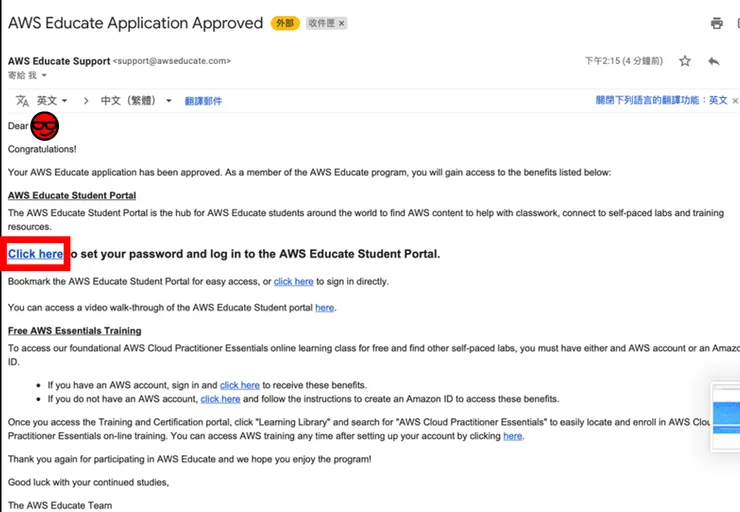This screenshot has height=512, width=740.
Task: Click the yellow 外部 label tag
Action: [x=284, y=23]
